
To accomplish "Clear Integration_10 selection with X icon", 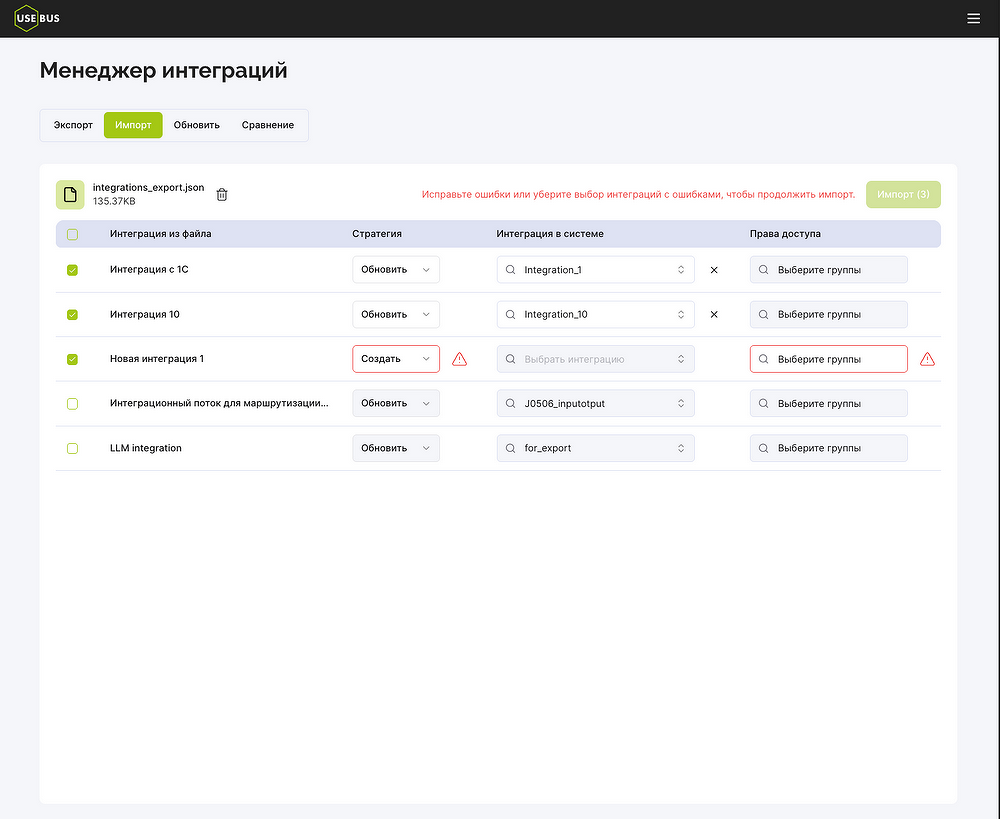I will coord(714,315).
